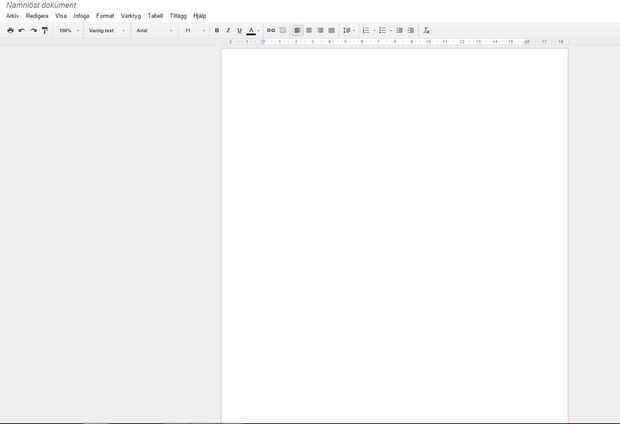The height and width of the screenshot is (424, 620).
Task: Open the Format menu
Action: (x=105, y=16)
